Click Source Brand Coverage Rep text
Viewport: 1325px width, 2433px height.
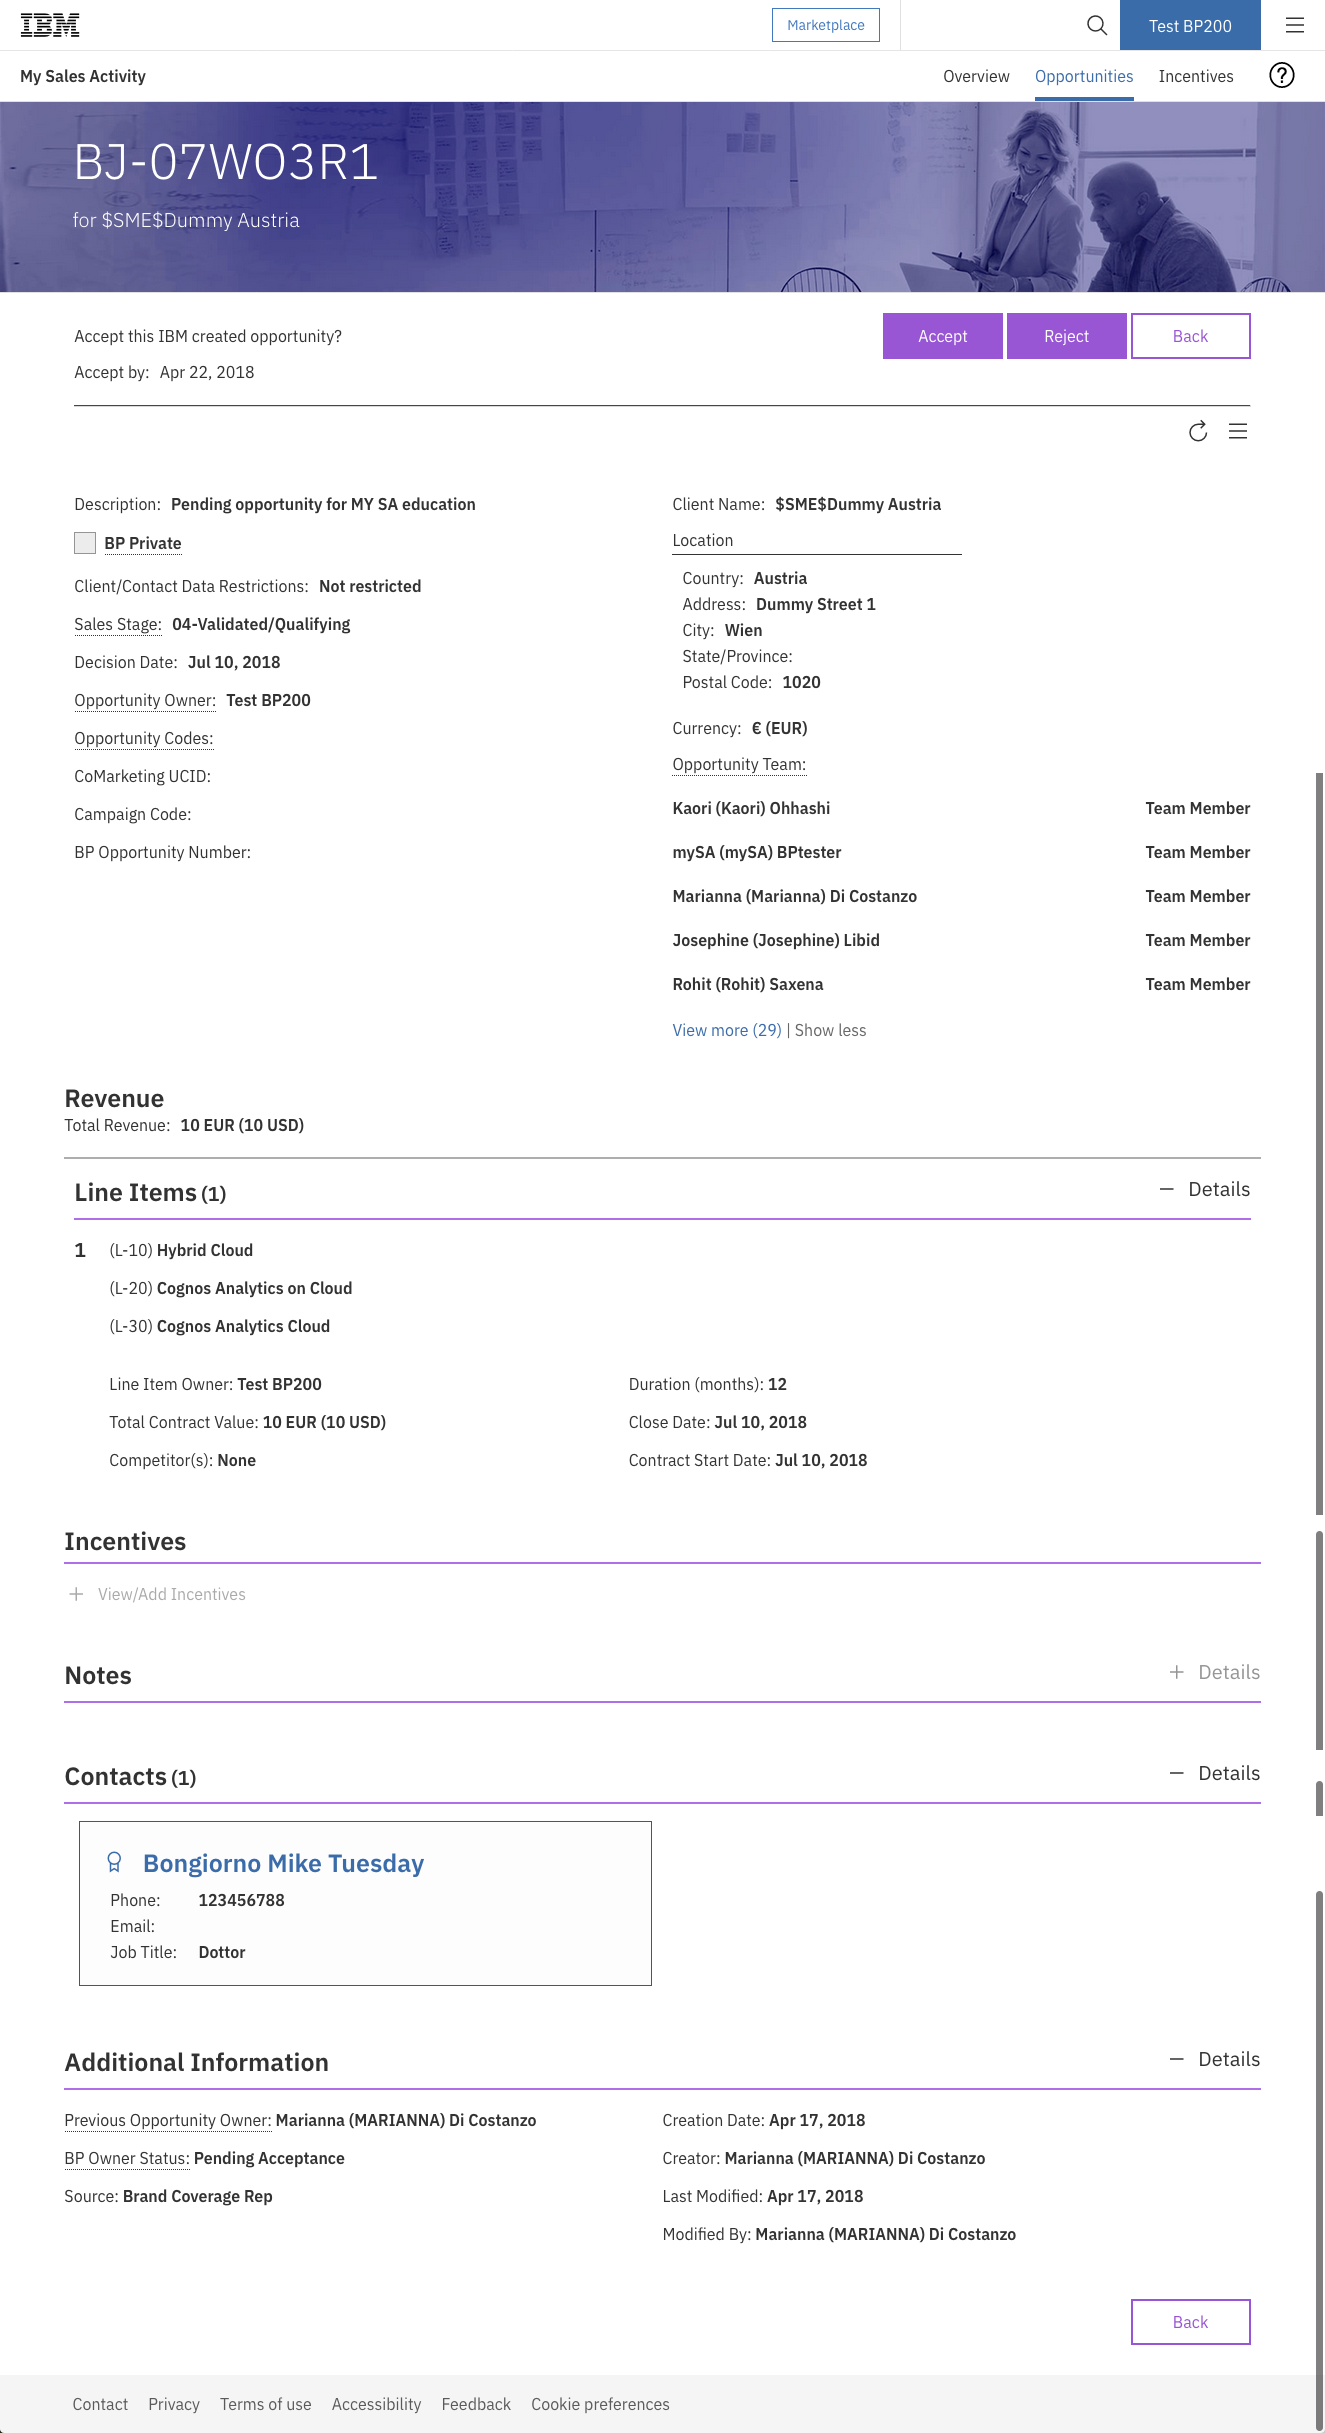pos(198,2196)
